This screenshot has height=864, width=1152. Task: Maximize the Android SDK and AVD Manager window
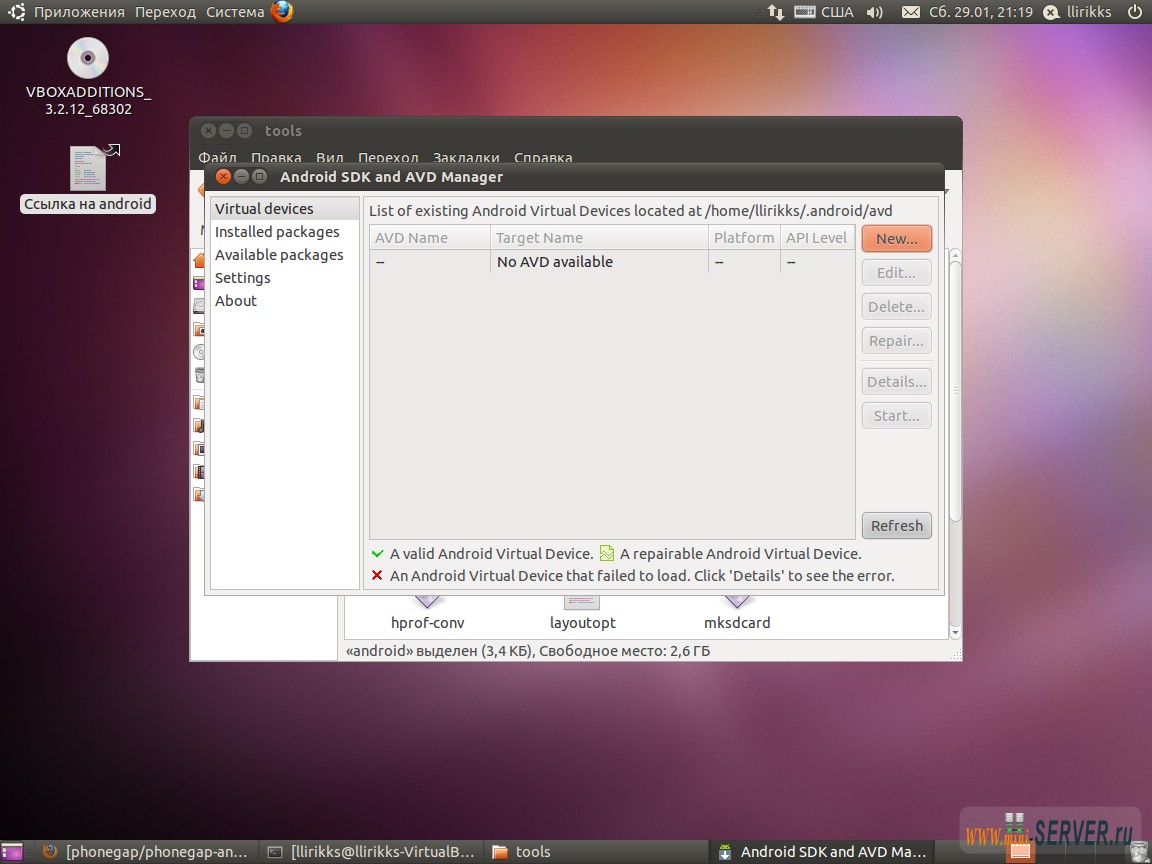click(x=259, y=176)
